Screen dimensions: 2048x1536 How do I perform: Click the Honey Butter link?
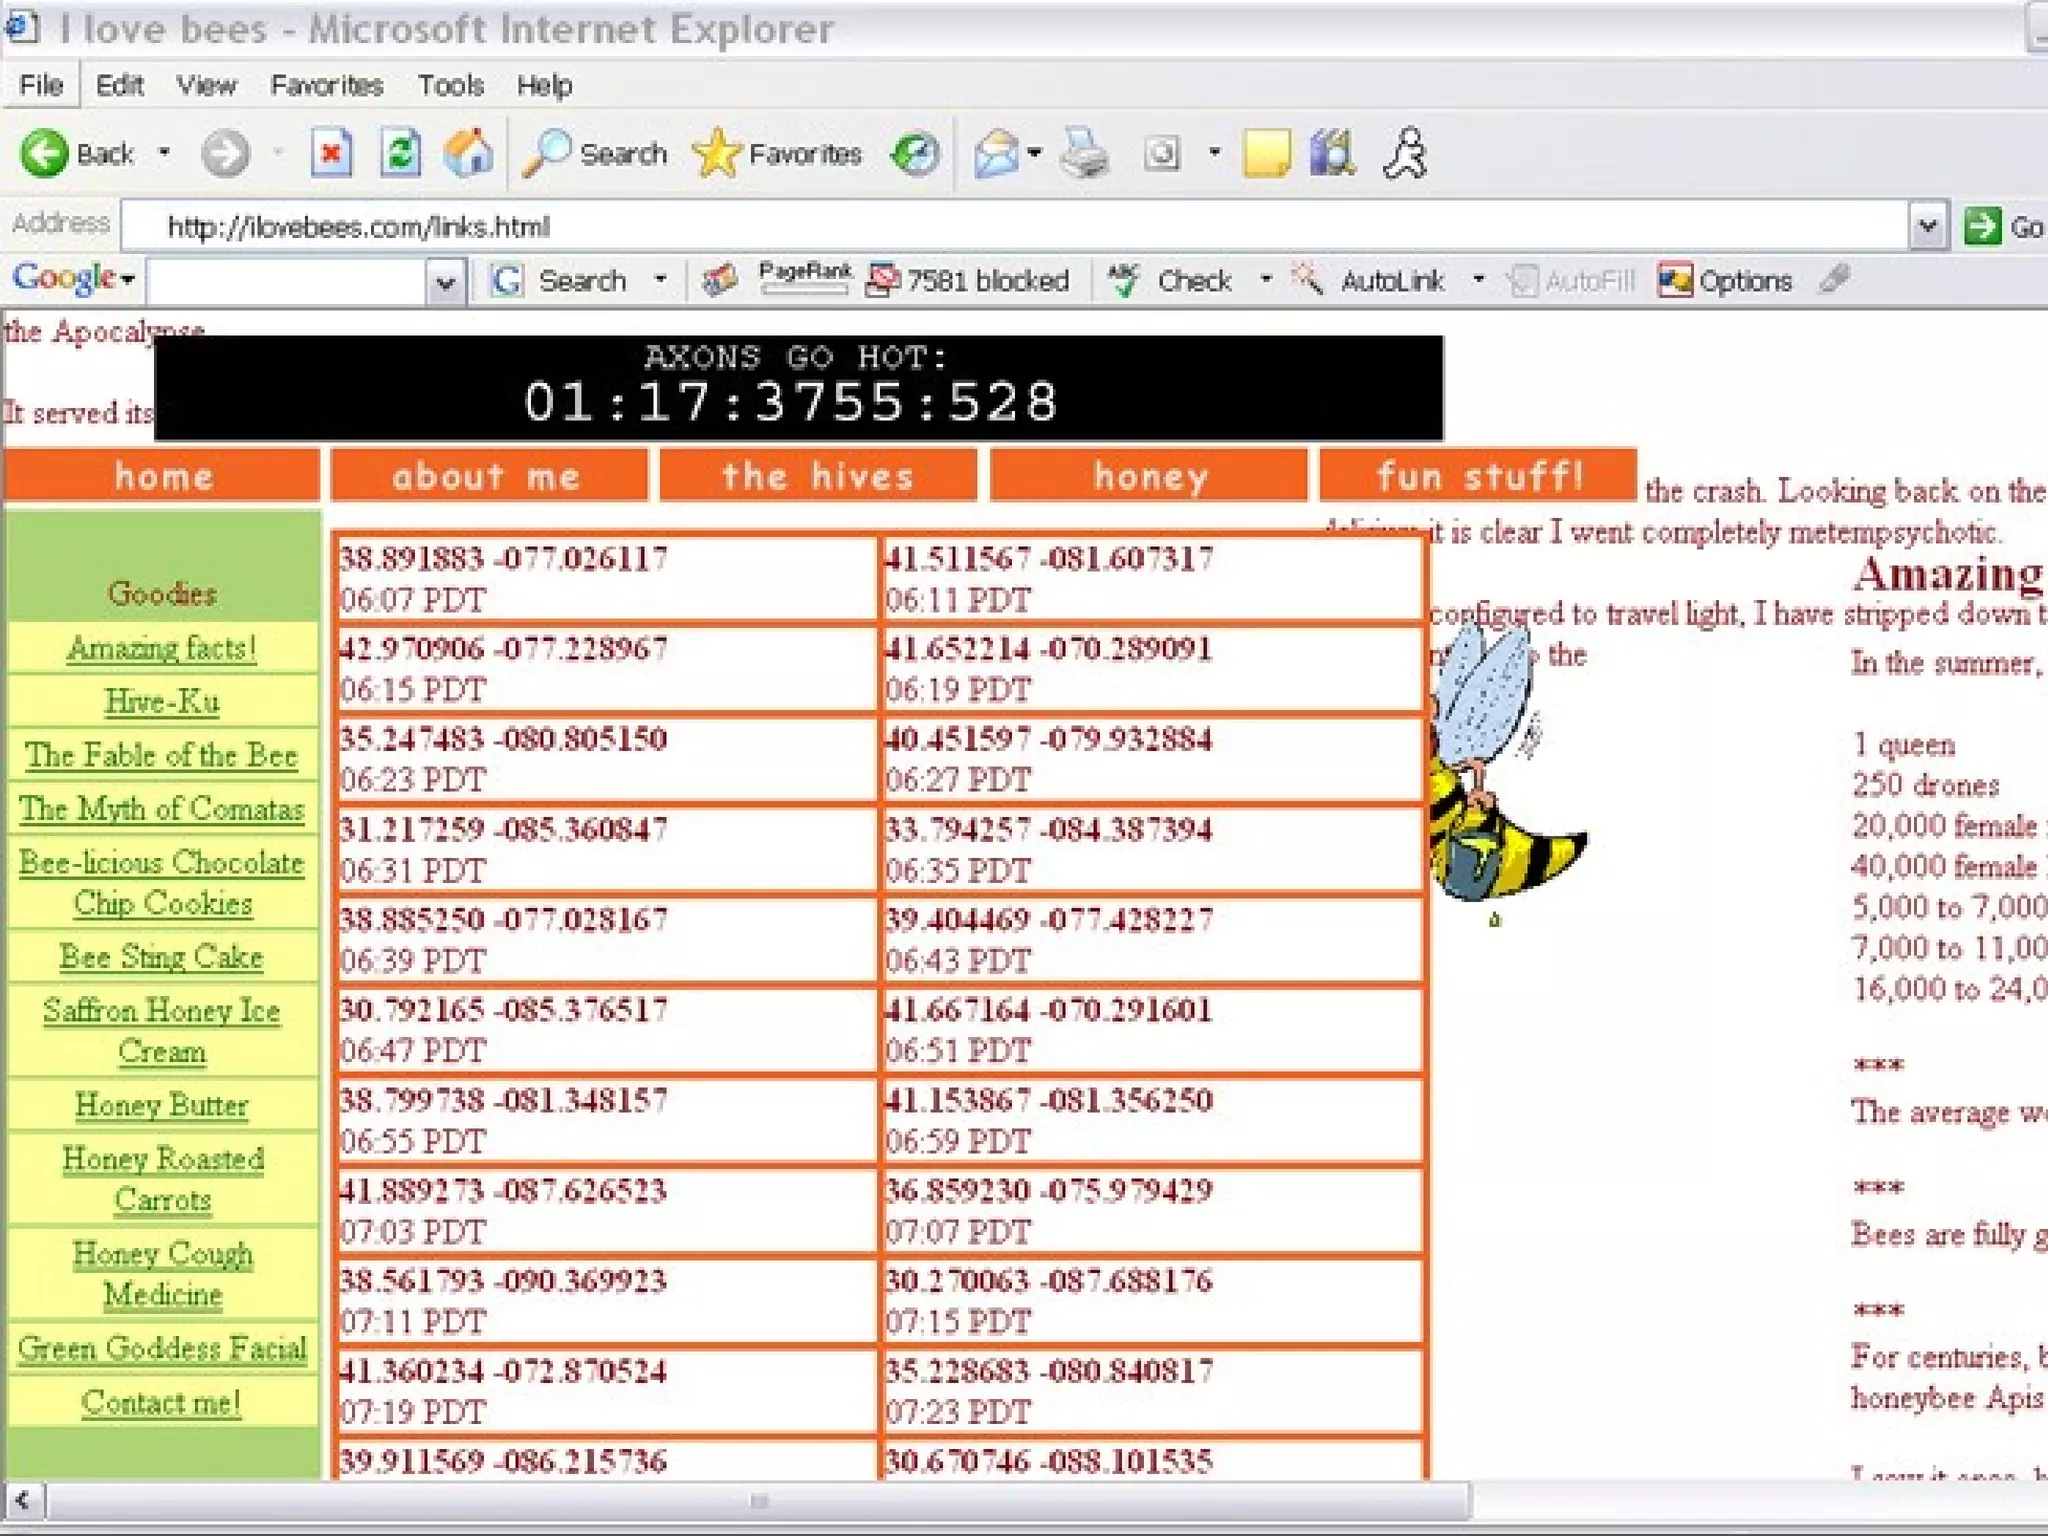[x=162, y=1105]
